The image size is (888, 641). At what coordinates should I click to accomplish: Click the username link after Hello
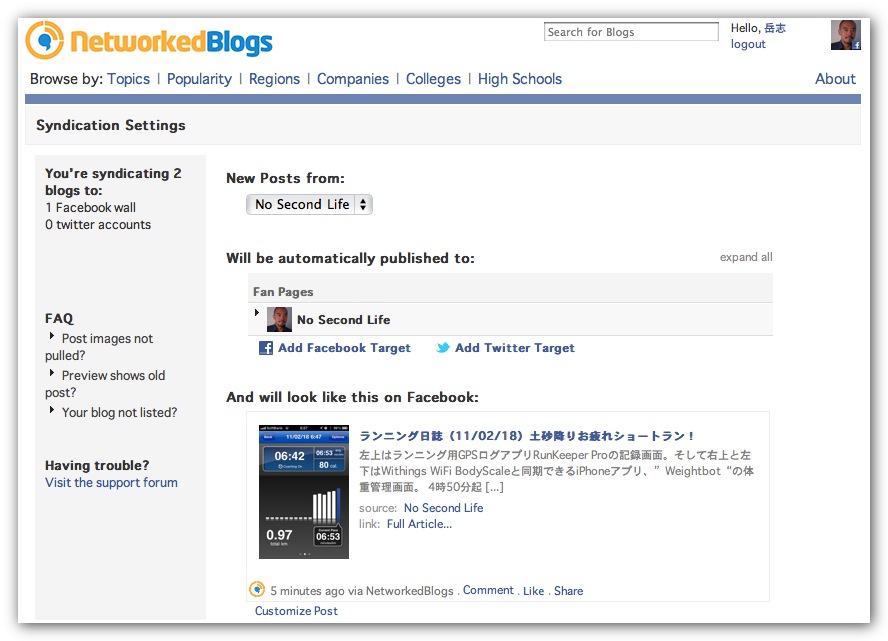(x=775, y=28)
